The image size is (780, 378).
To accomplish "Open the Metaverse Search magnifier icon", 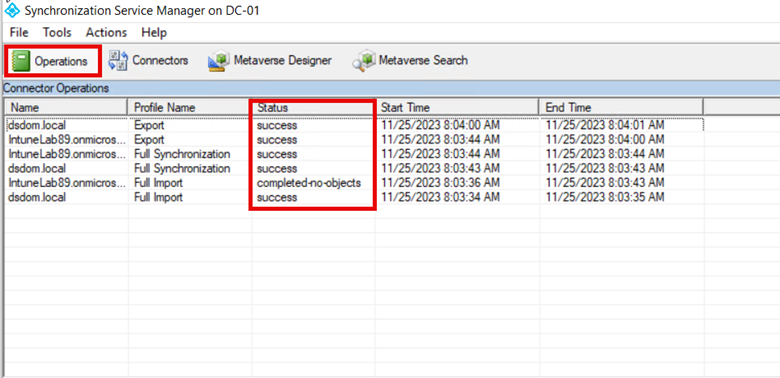I will (x=364, y=60).
